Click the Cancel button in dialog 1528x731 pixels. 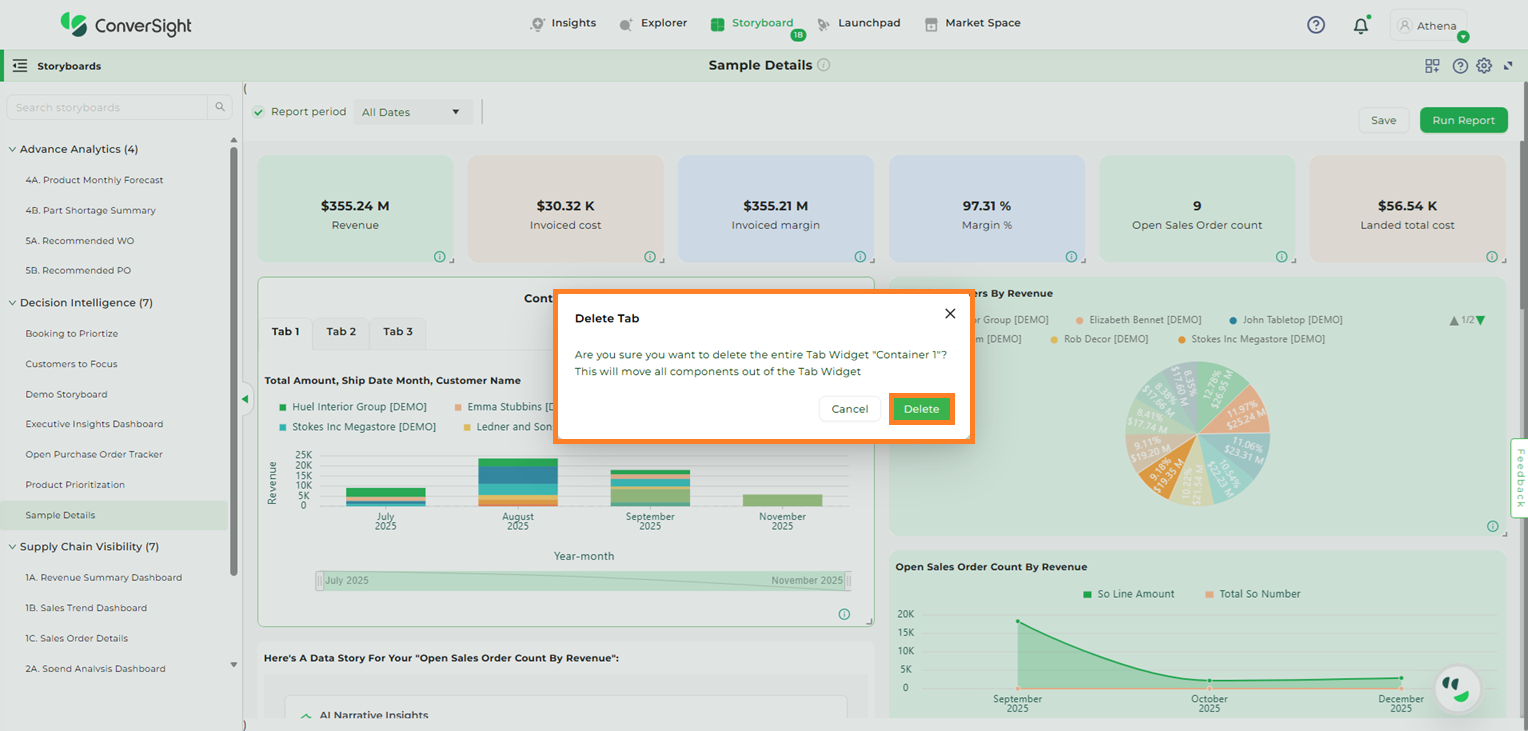(849, 409)
